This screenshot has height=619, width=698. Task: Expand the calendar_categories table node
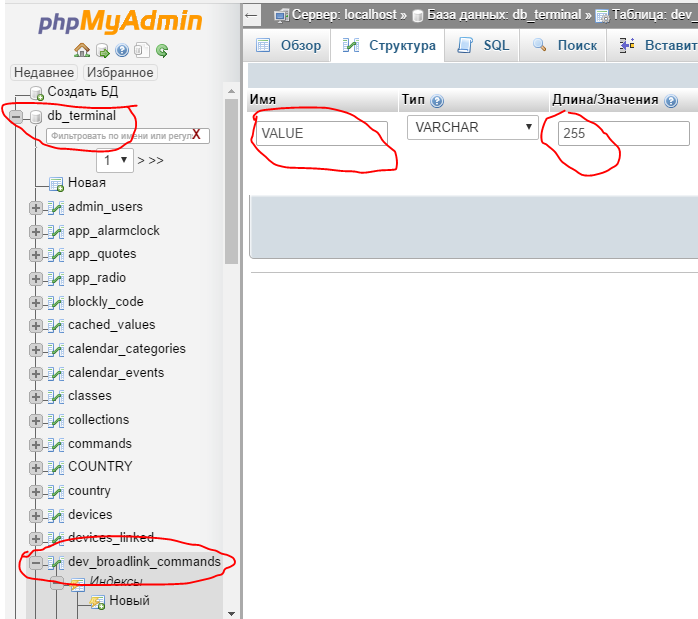(x=36, y=350)
